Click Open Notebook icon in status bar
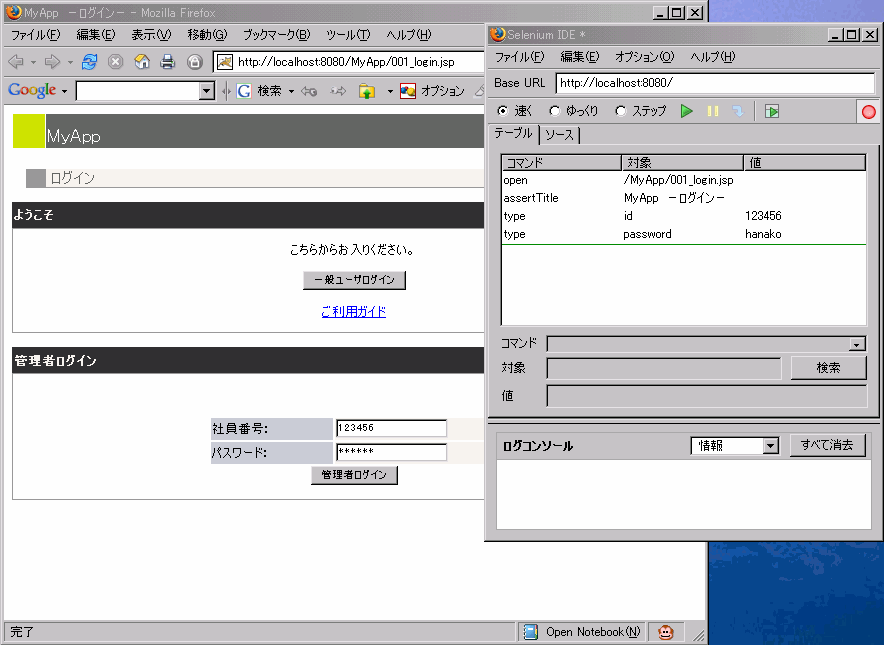This screenshot has width=884, height=645. pyautogui.click(x=531, y=632)
